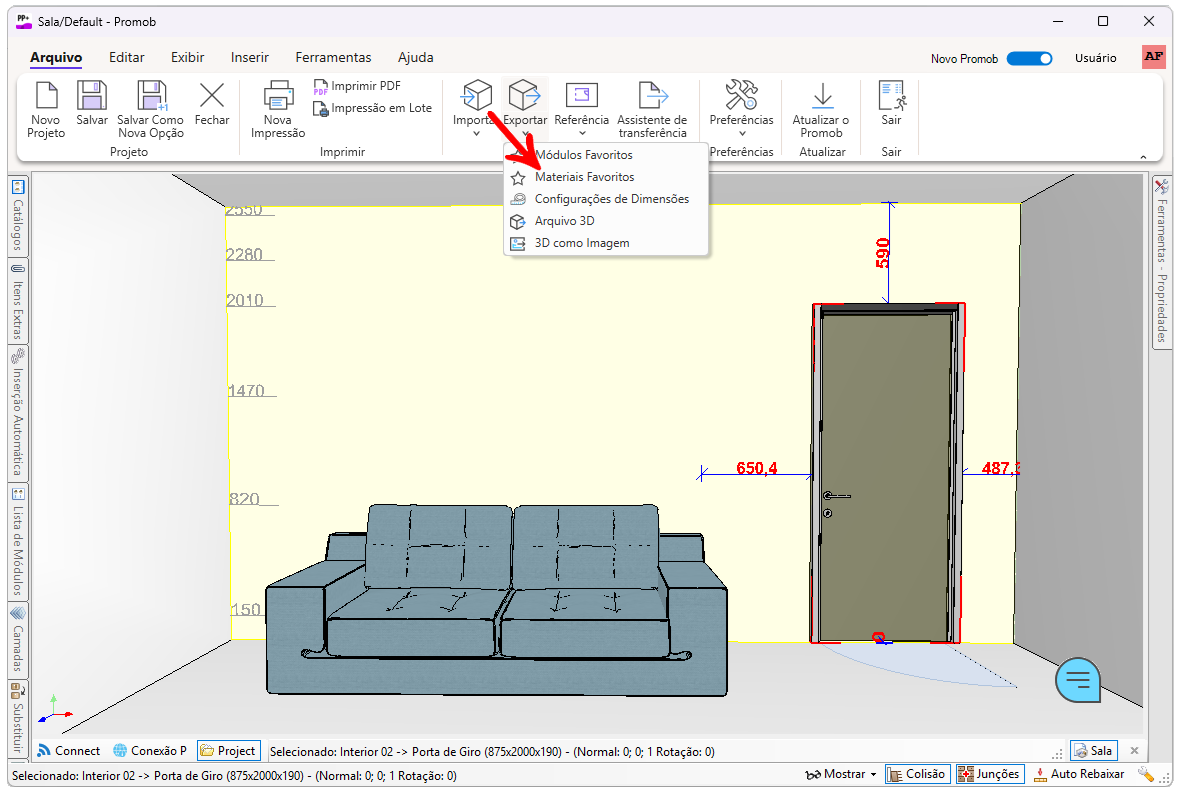Click the Preferências tools icon

point(741,96)
